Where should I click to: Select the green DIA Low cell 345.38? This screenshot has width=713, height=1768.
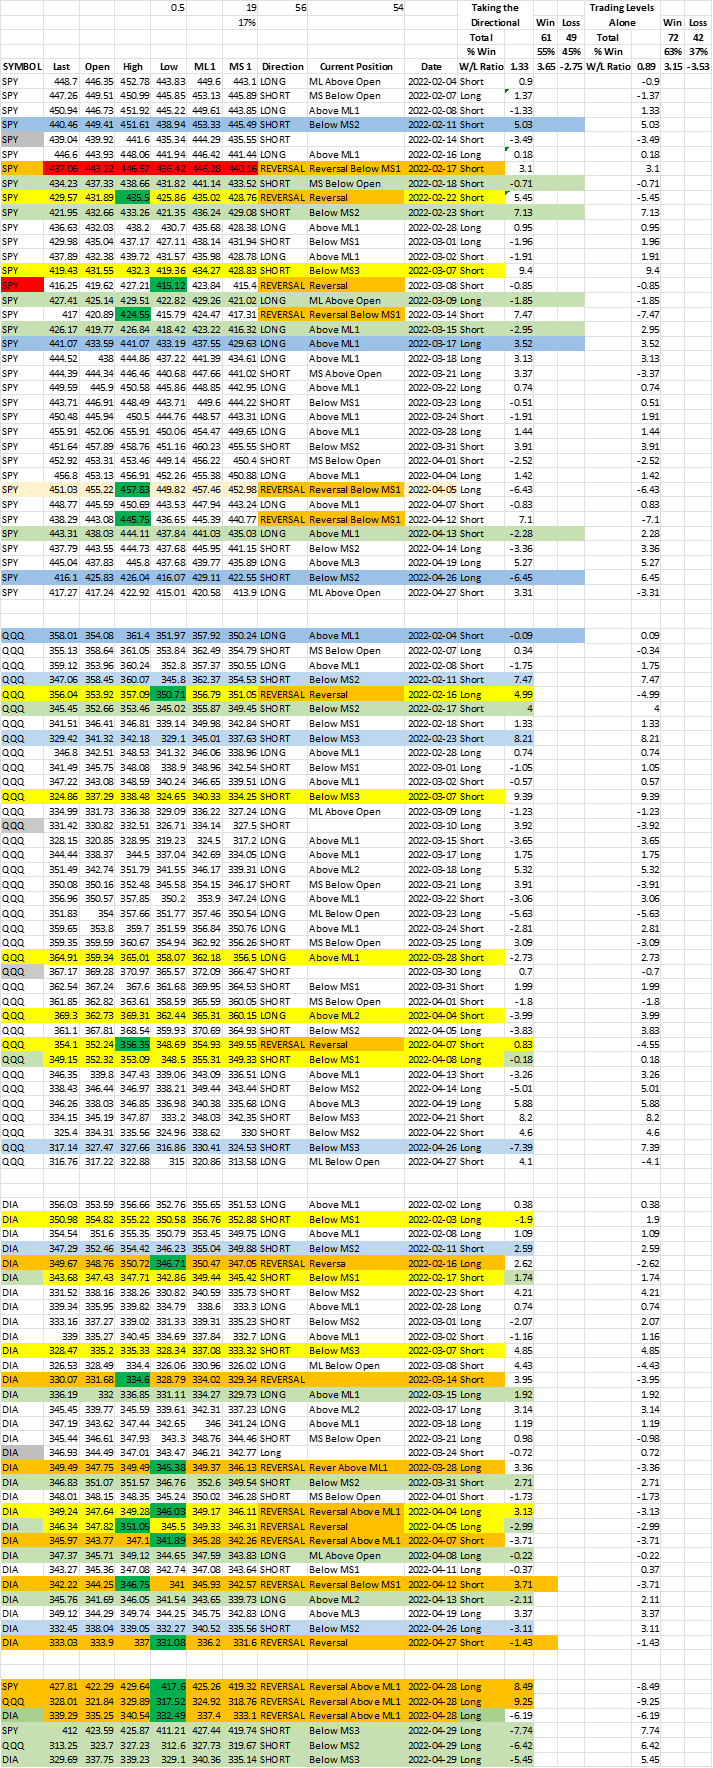coord(169,1468)
